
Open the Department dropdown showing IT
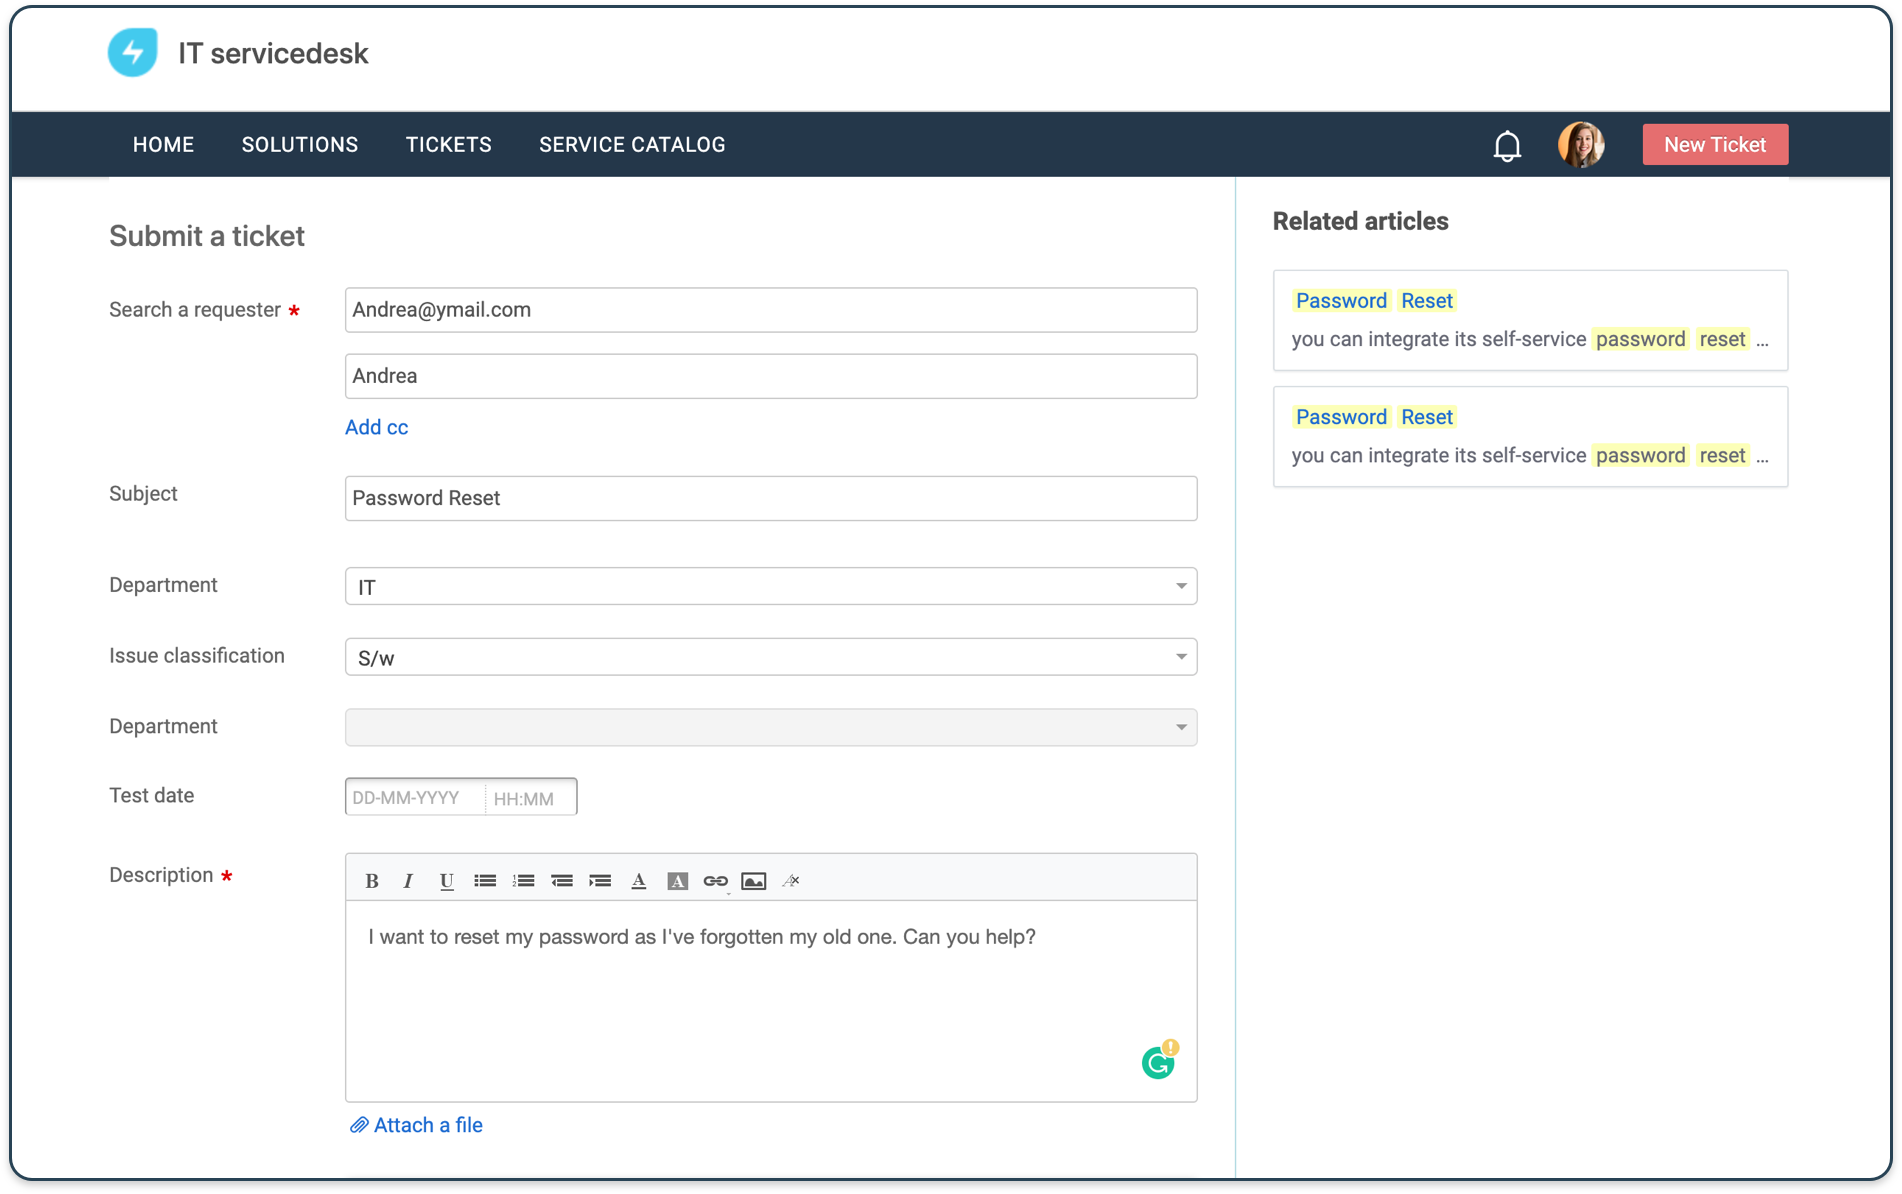click(x=1181, y=586)
